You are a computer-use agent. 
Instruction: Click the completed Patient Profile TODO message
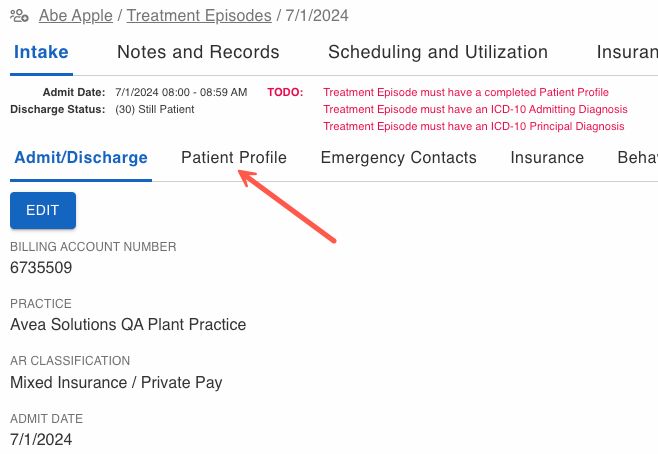466,93
